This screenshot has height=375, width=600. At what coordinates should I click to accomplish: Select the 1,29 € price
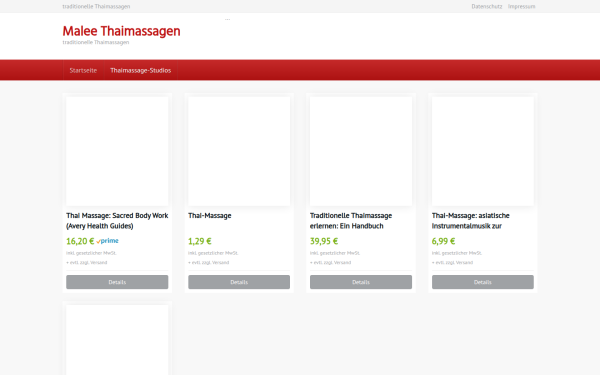point(200,241)
